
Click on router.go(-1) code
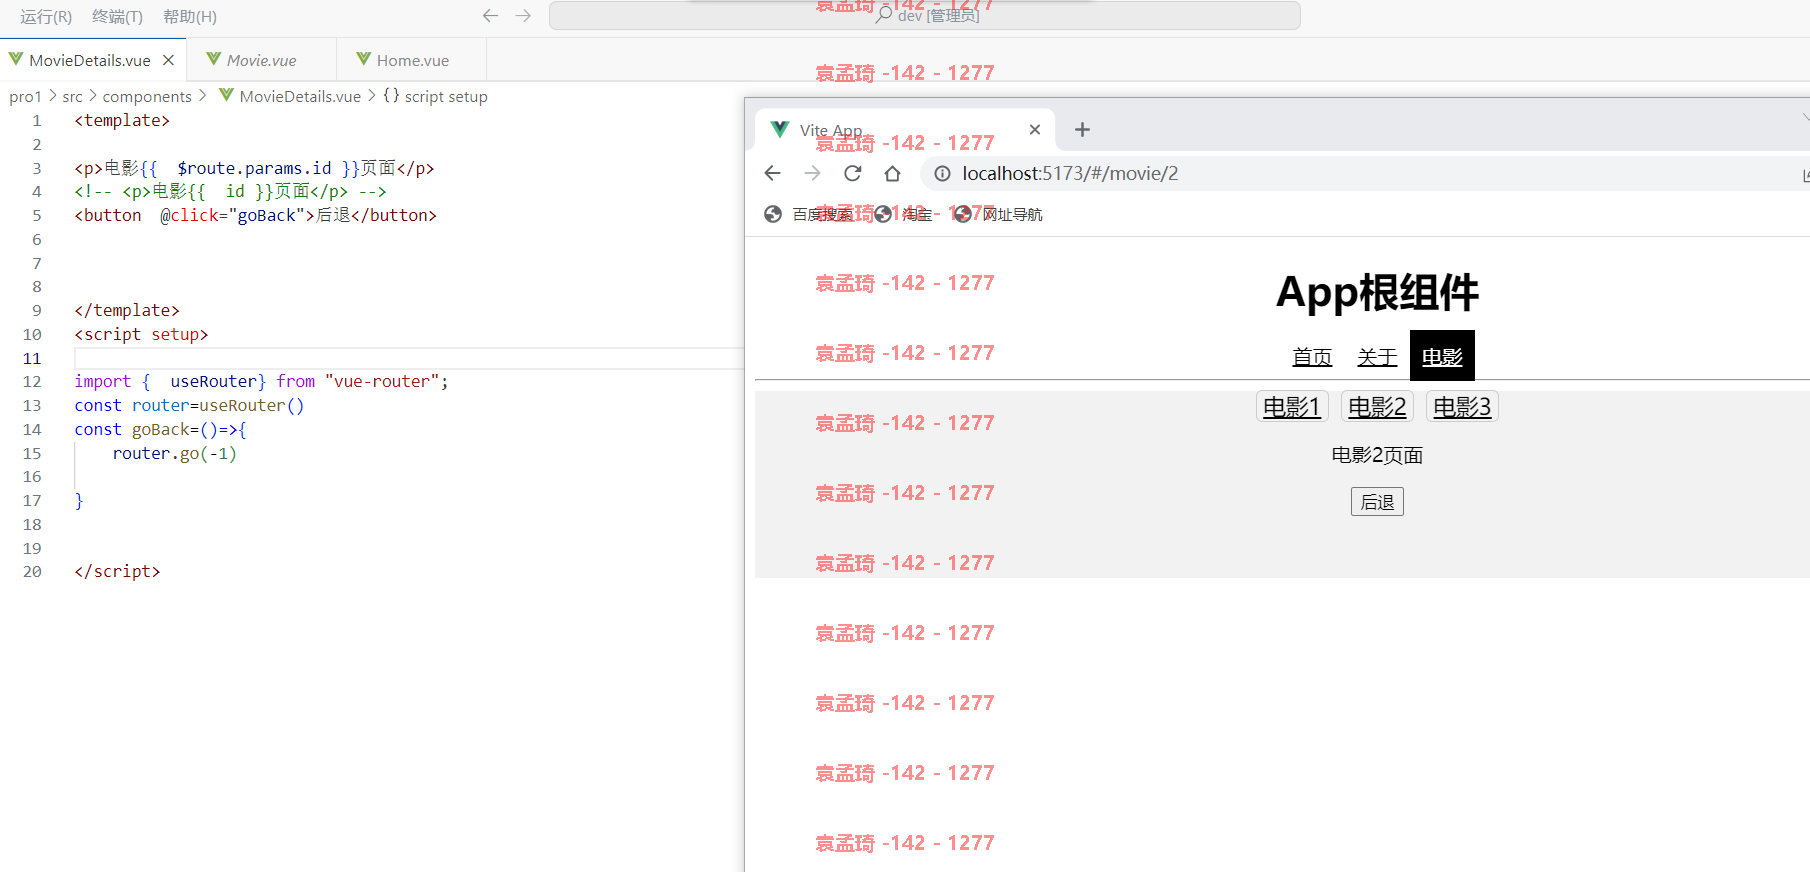[x=174, y=453]
